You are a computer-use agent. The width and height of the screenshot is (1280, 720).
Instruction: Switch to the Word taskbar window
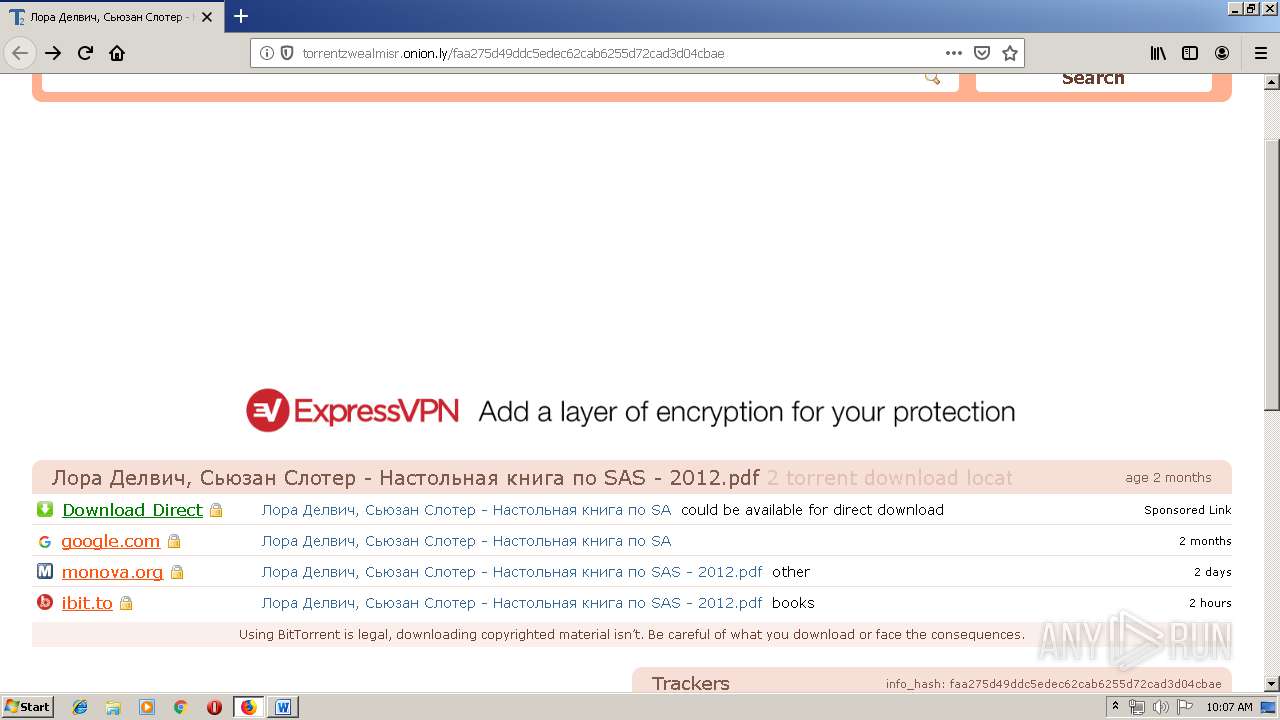coord(283,707)
